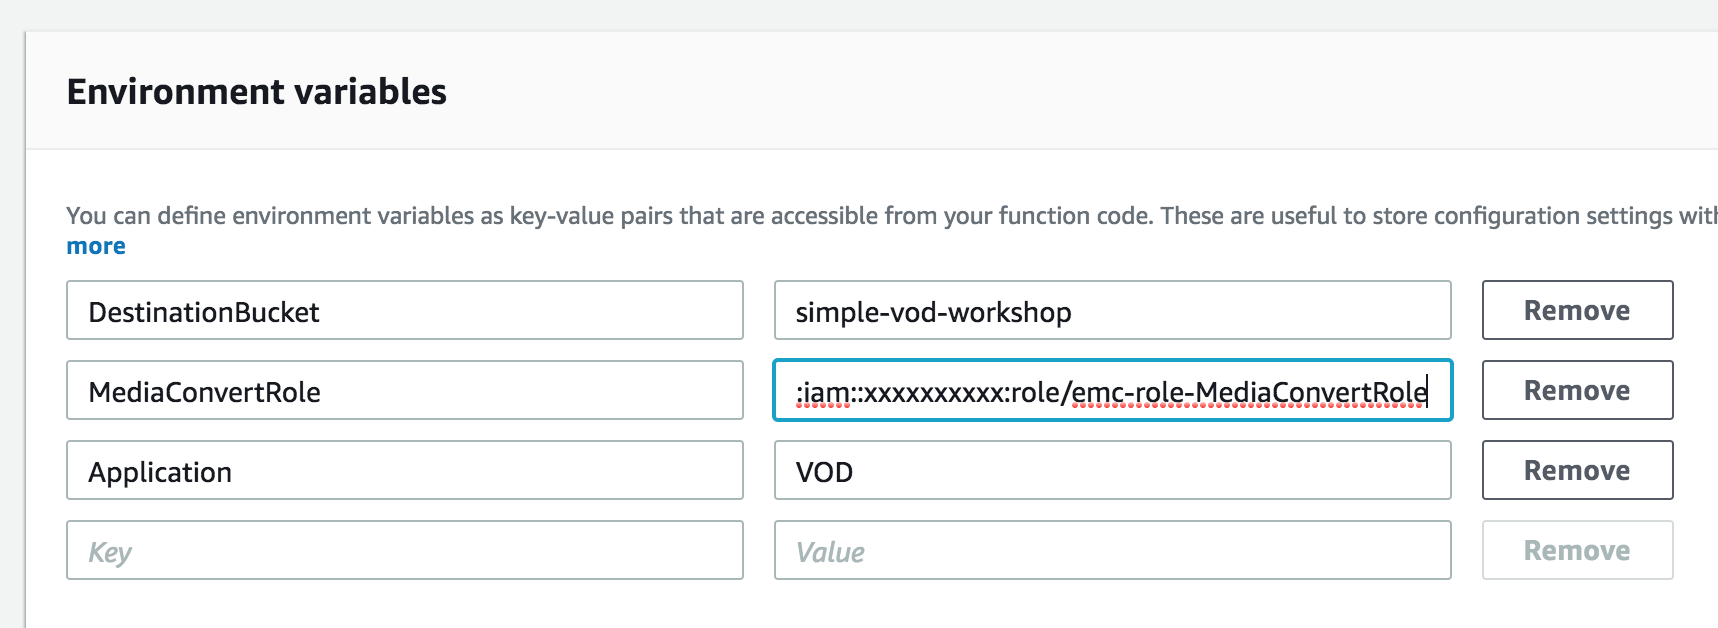Remove the MediaConvertRole variable

[x=1577, y=391]
